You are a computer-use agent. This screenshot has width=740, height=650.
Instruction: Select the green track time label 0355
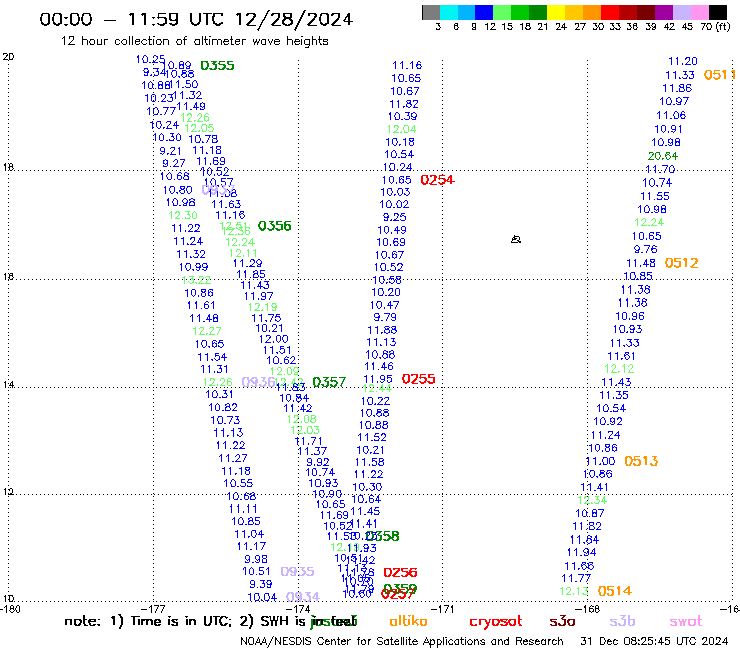coord(217,66)
